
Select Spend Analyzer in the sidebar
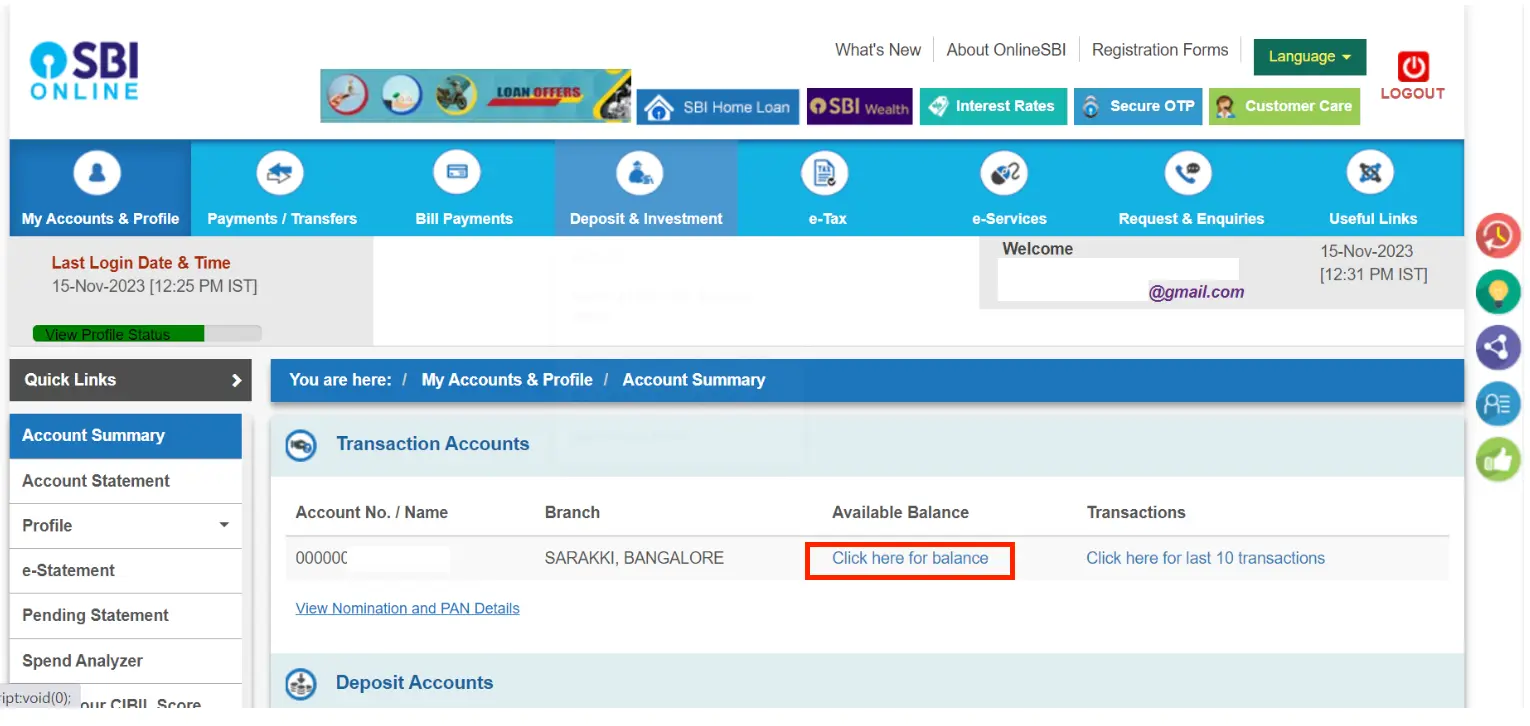[126, 661]
